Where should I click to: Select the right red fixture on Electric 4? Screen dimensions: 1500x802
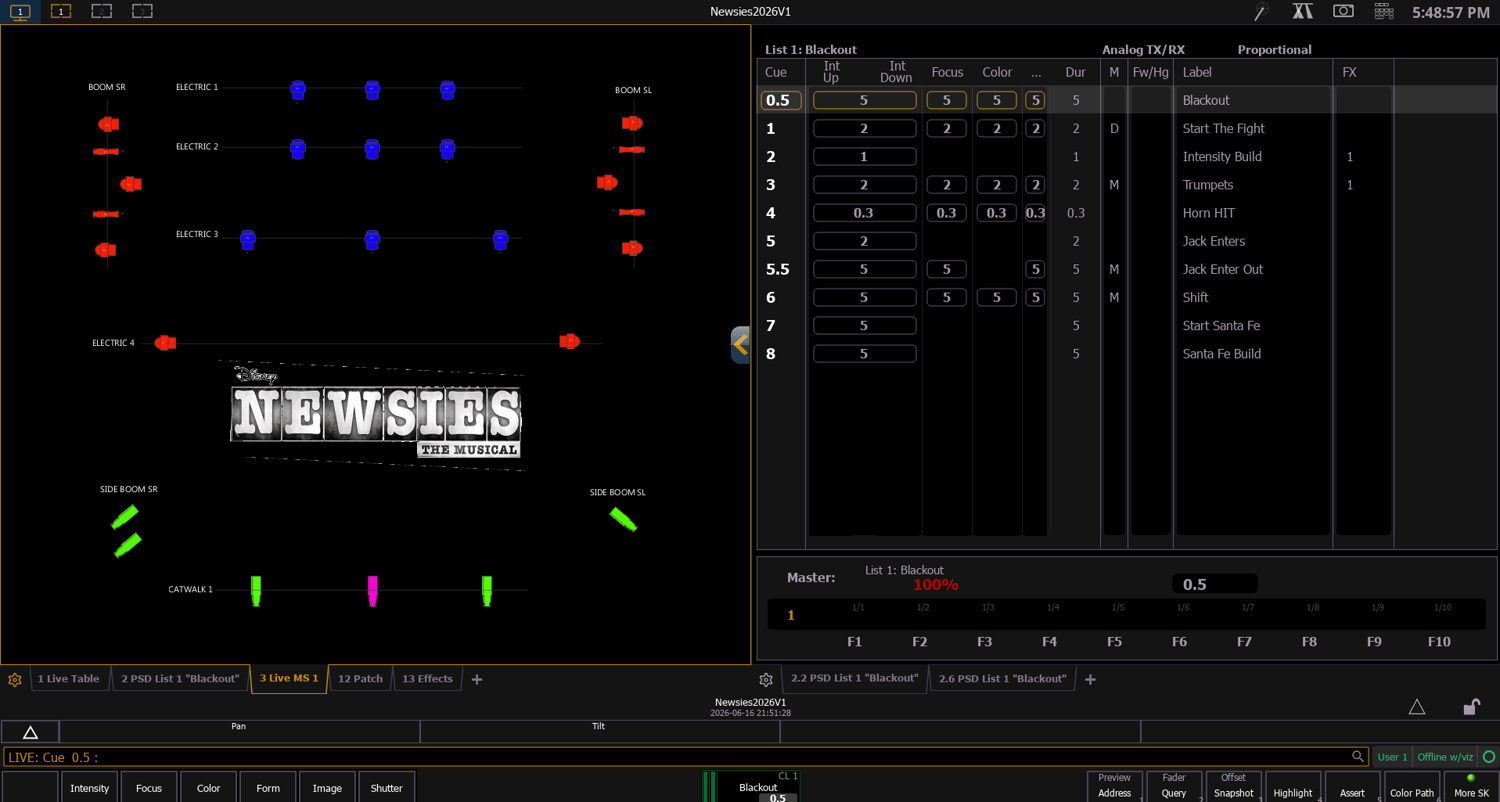[569, 341]
